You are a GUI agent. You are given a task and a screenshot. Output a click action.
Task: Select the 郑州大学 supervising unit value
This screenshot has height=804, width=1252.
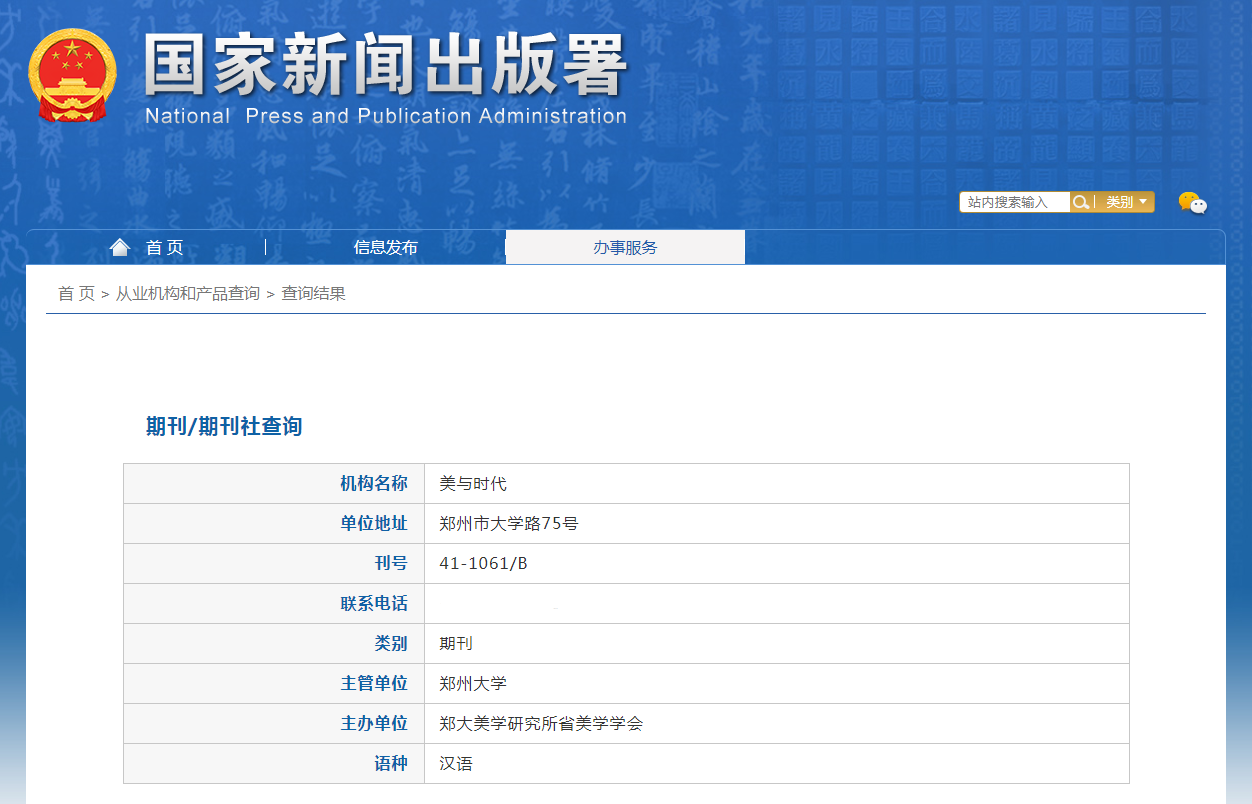pos(473,684)
